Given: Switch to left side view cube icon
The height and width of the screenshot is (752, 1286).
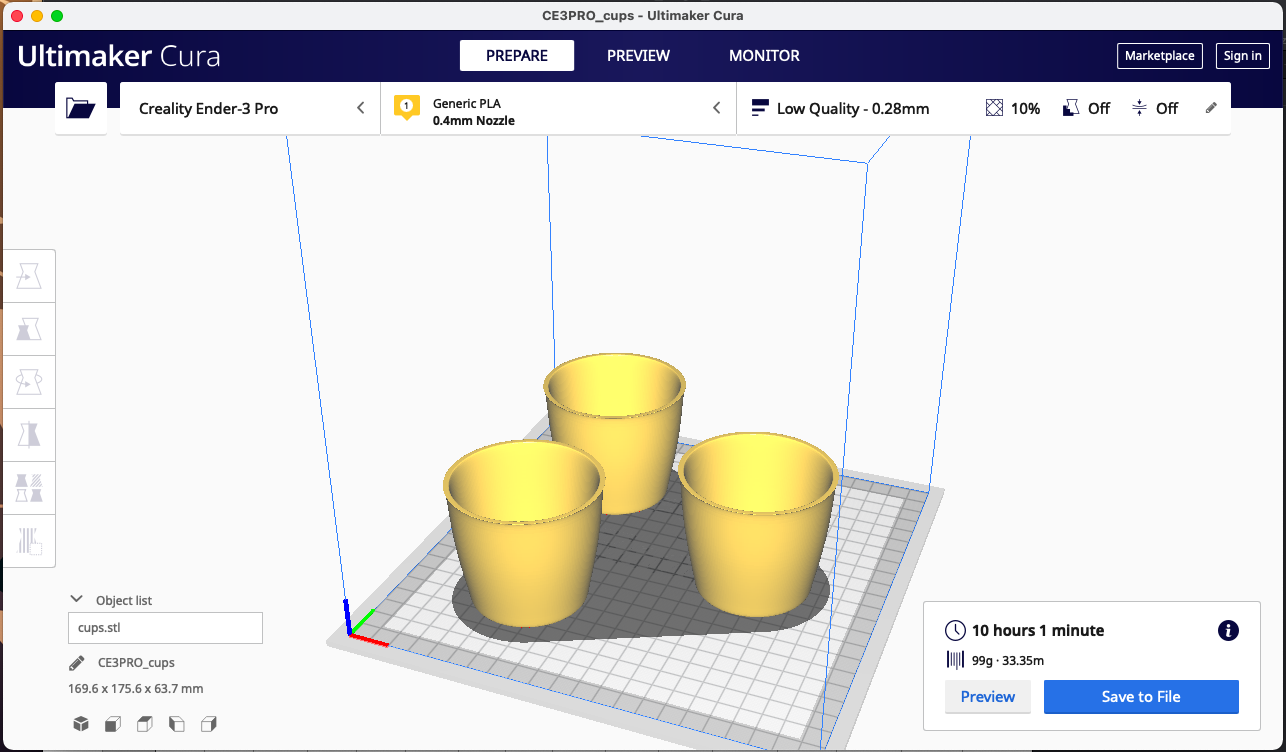Looking at the screenshot, I should tap(177, 723).
